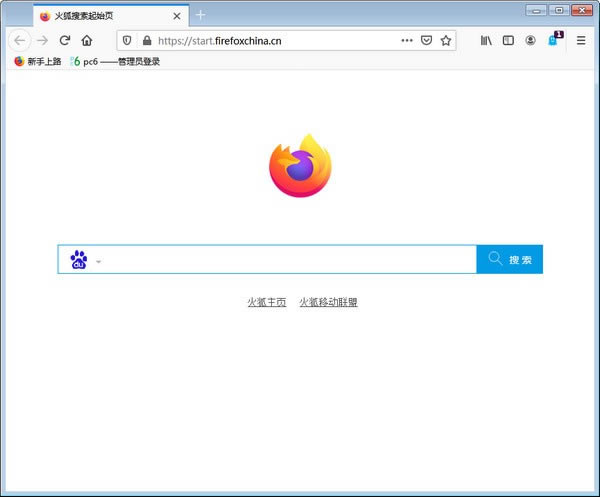Go back using the back arrow button
This screenshot has width=600, height=497.
tap(20, 40)
